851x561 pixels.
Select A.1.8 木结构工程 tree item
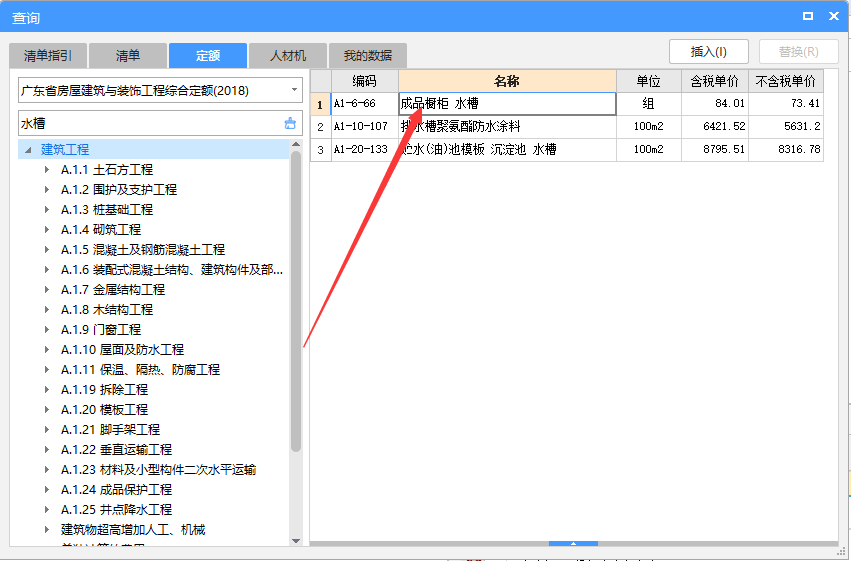pyautogui.click(x=107, y=309)
